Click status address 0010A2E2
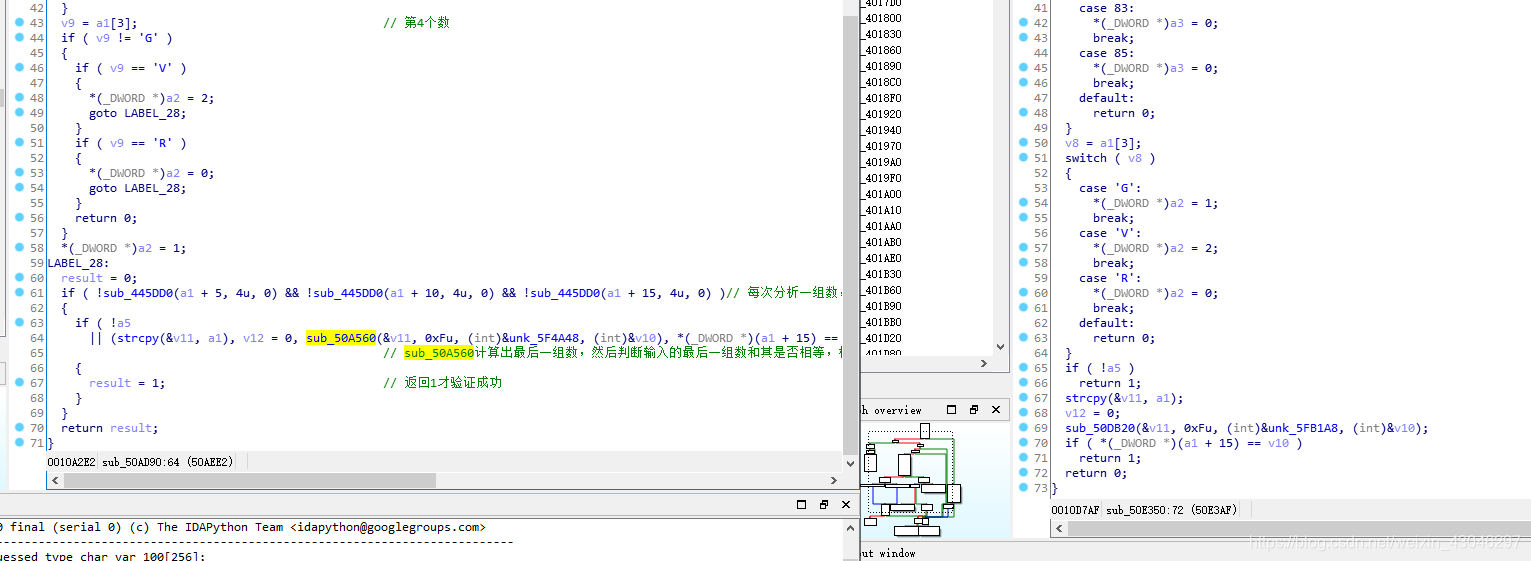The height and width of the screenshot is (561, 1531). pyautogui.click(x=71, y=461)
